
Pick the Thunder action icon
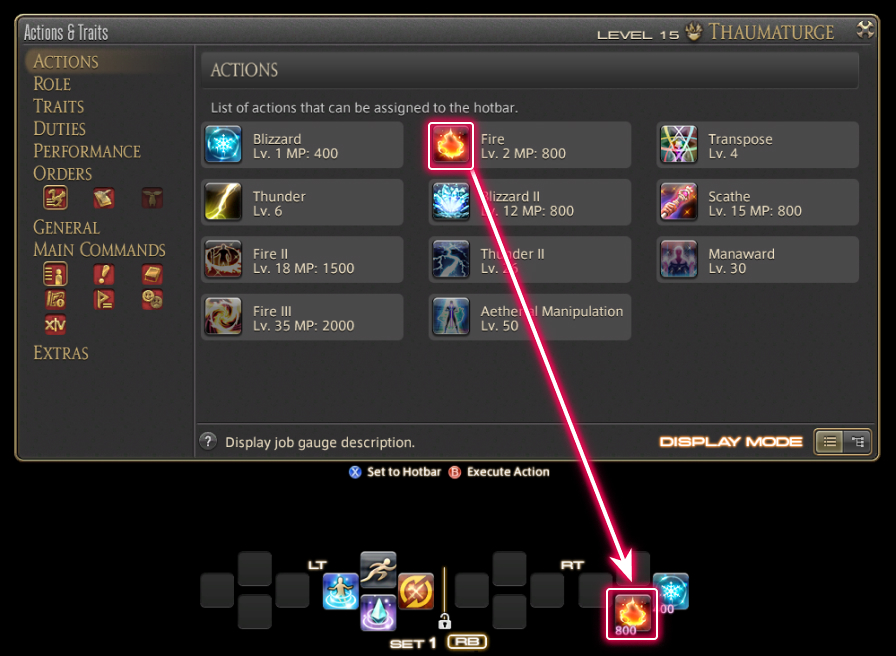(223, 202)
